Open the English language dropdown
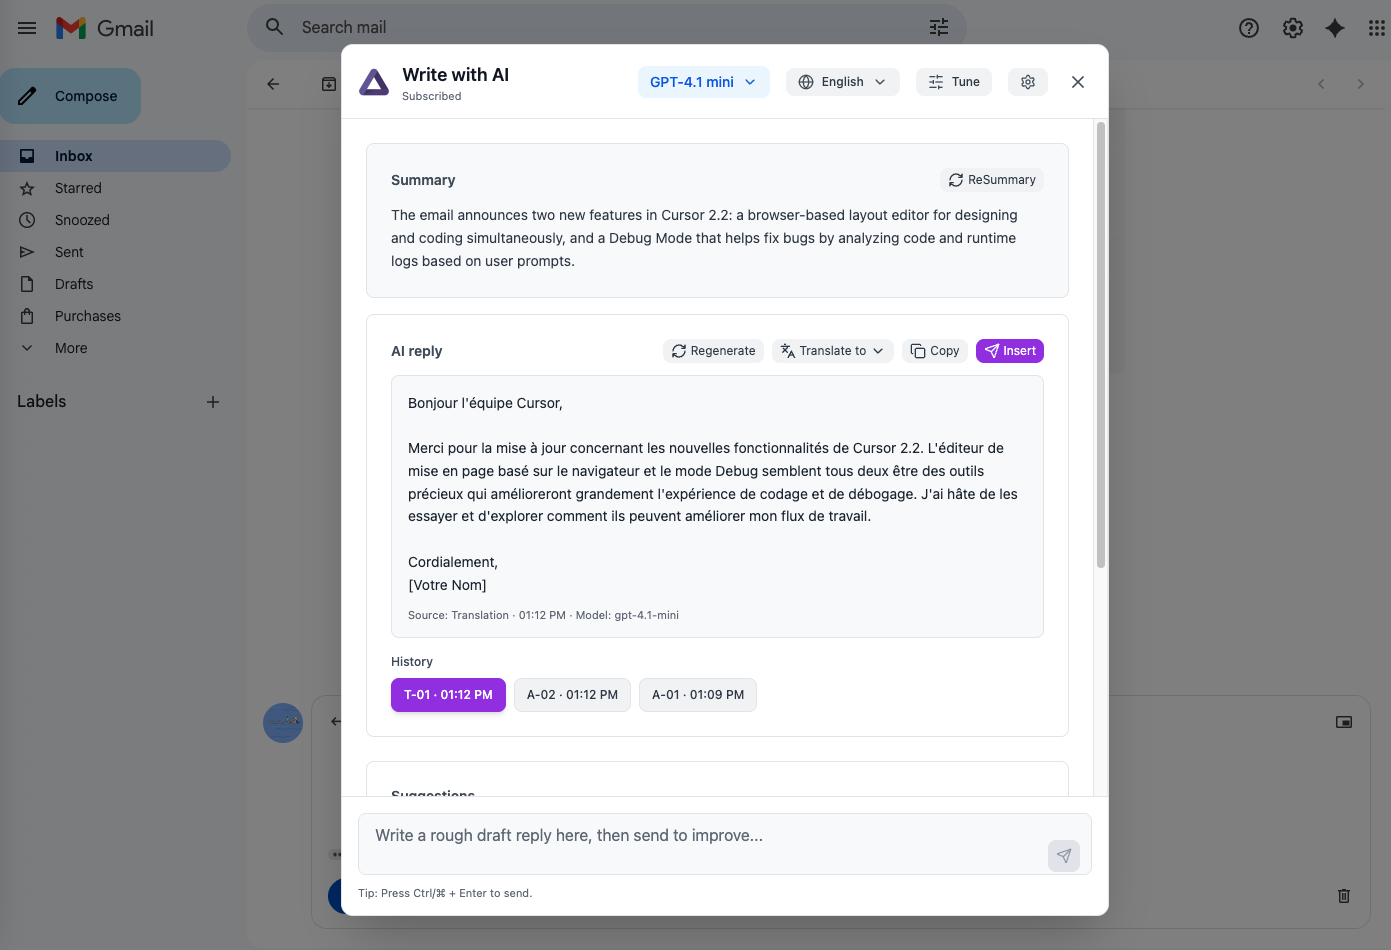 842,81
